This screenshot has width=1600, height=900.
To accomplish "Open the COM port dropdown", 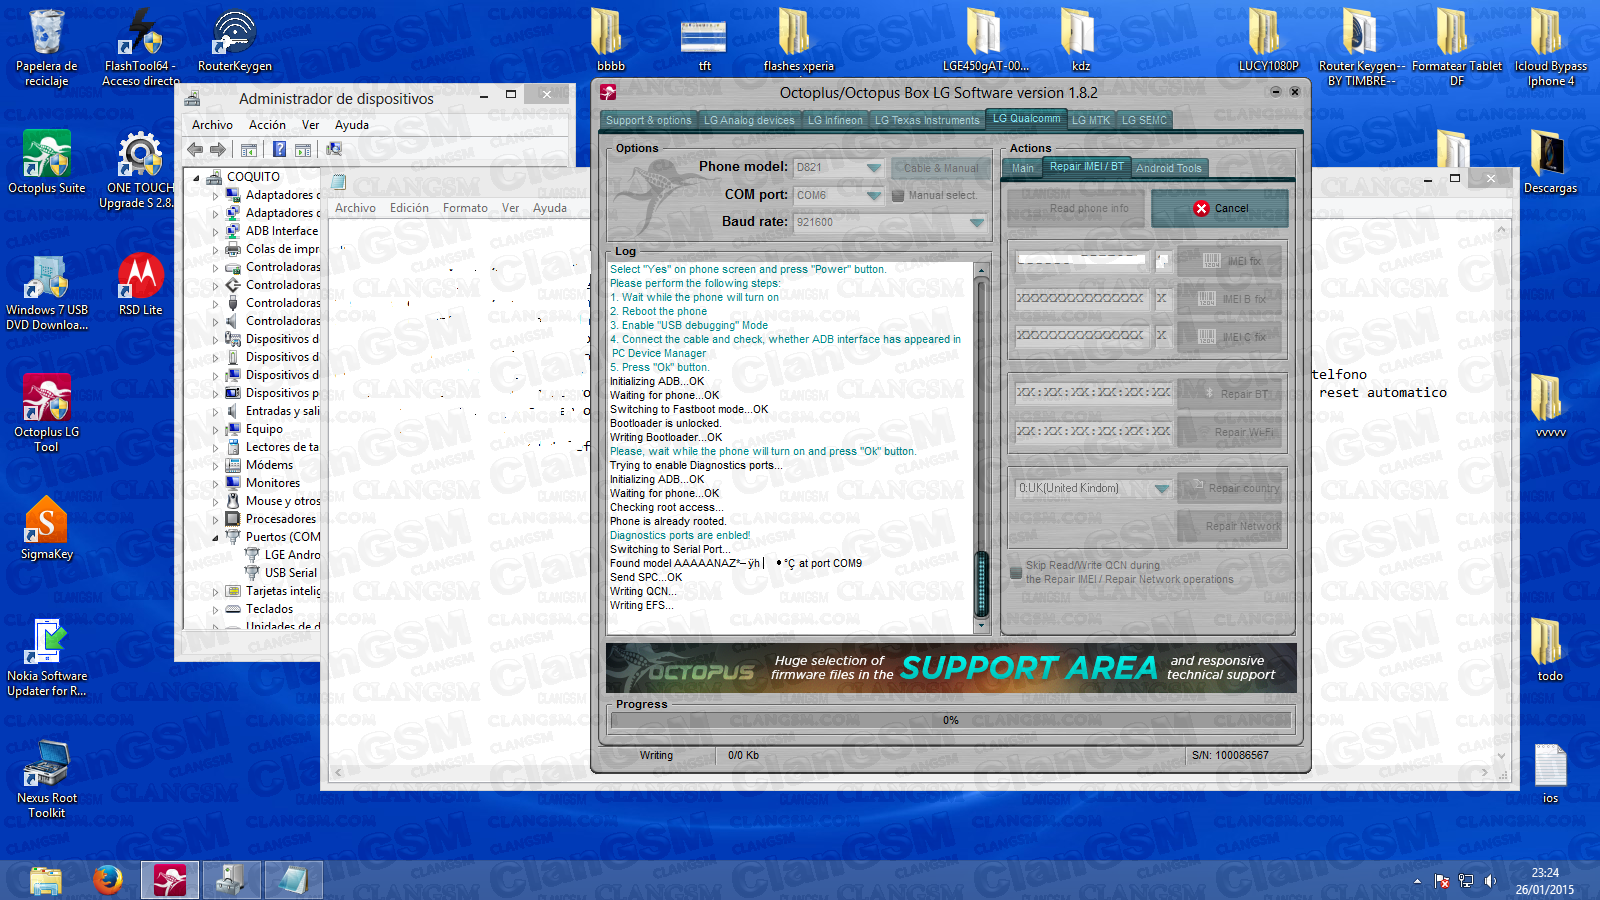I will (x=874, y=195).
